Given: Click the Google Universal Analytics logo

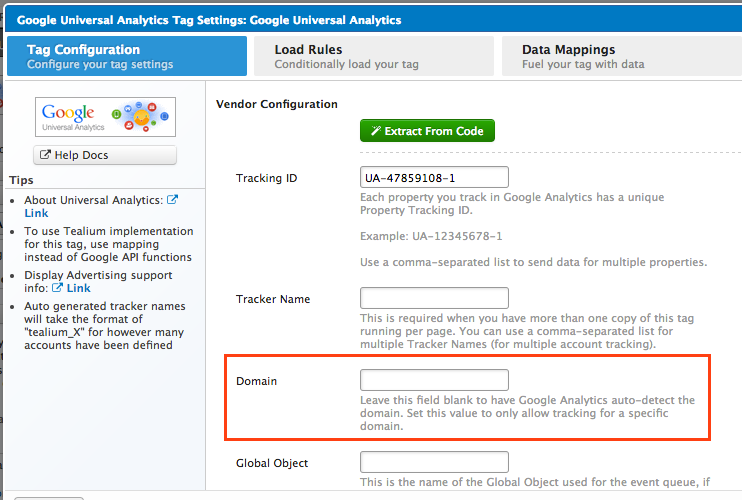Looking at the screenshot, I should [x=105, y=117].
